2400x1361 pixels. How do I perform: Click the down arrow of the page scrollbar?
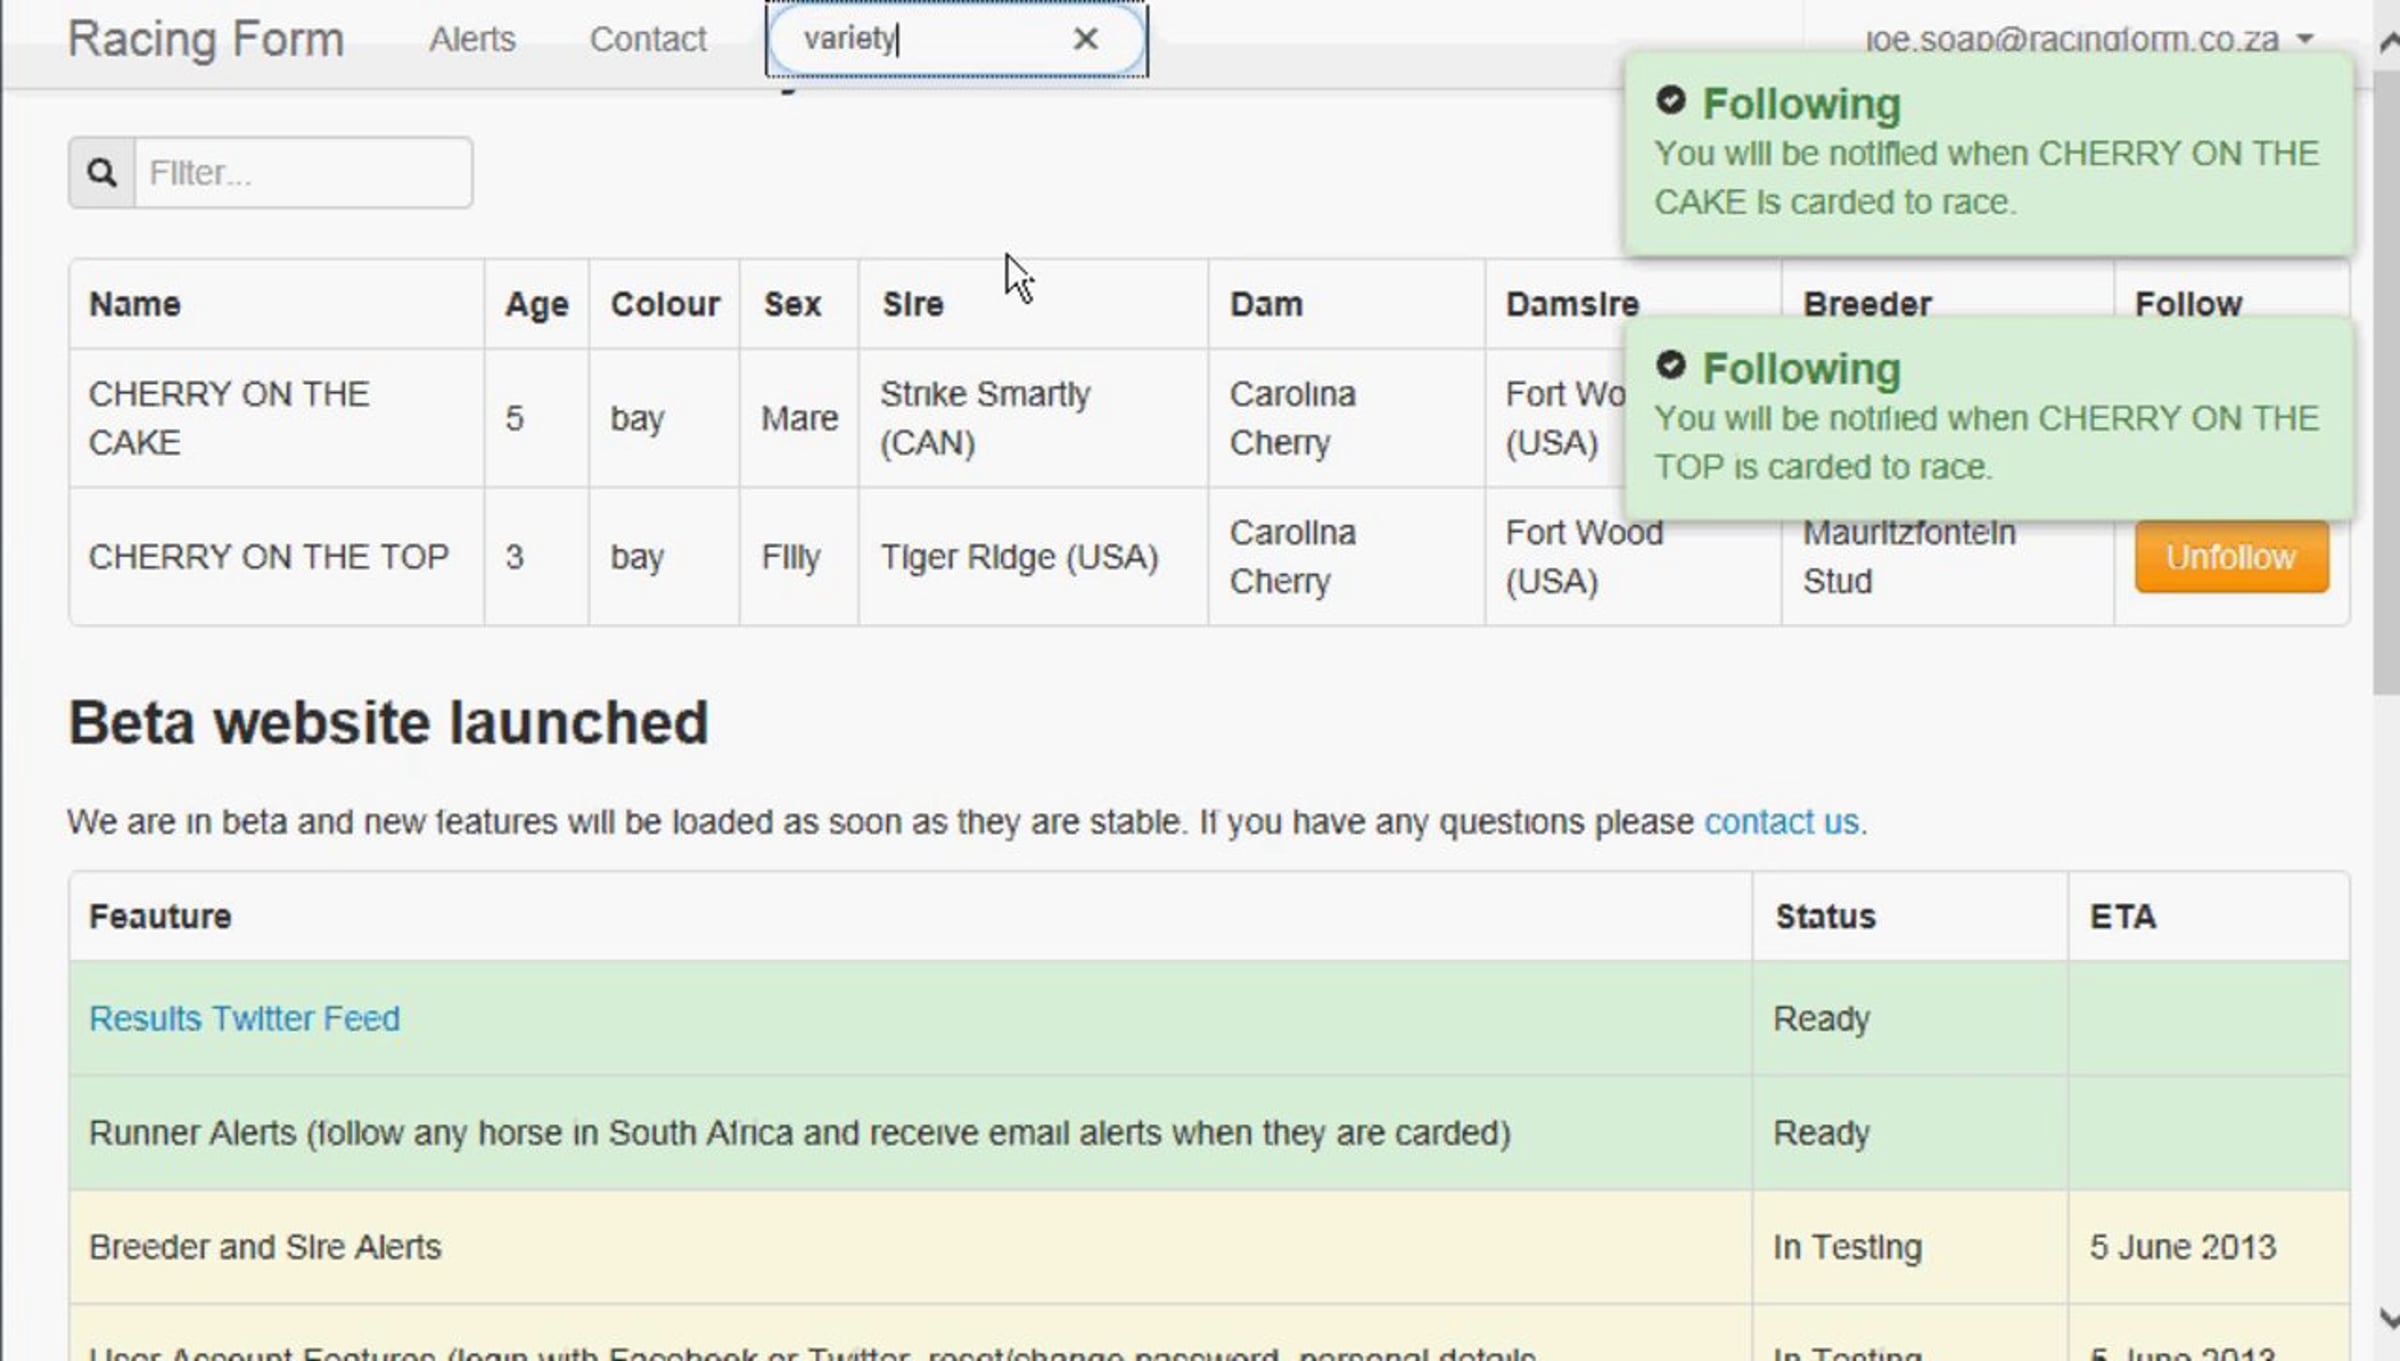(x=2389, y=1318)
